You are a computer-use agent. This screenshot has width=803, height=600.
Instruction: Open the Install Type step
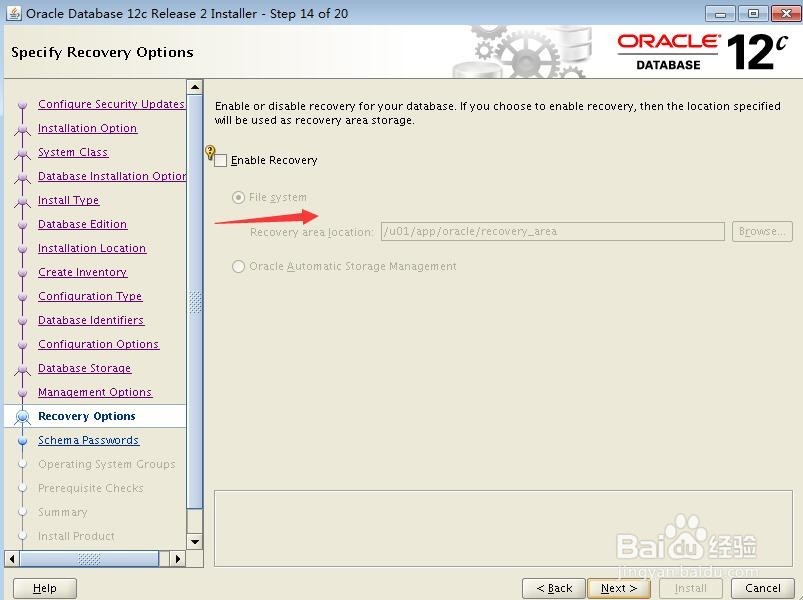(x=69, y=200)
